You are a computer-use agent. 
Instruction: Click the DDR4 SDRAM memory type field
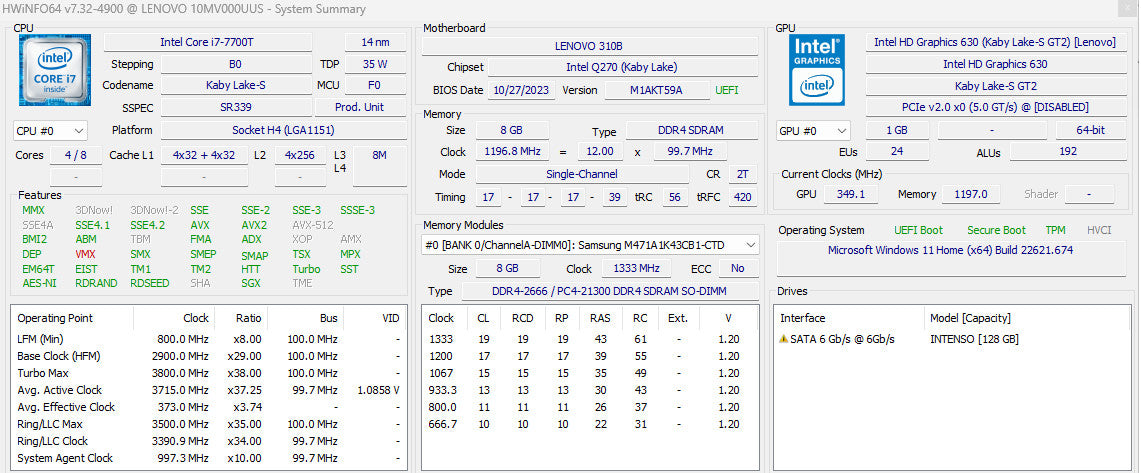tap(691, 131)
